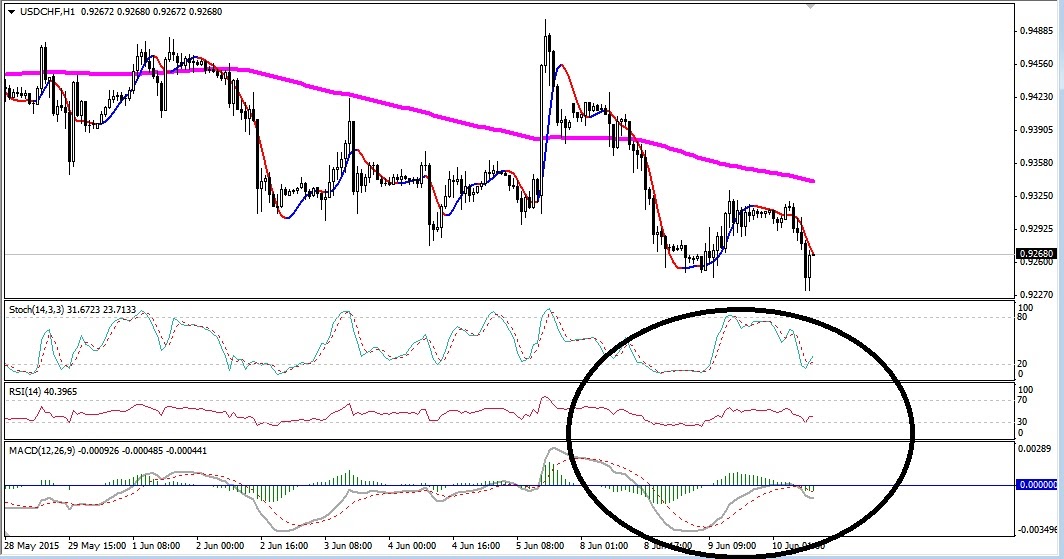Select the current price label 0.92680
This screenshot has width=1064, height=559.
pos(1038,254)
